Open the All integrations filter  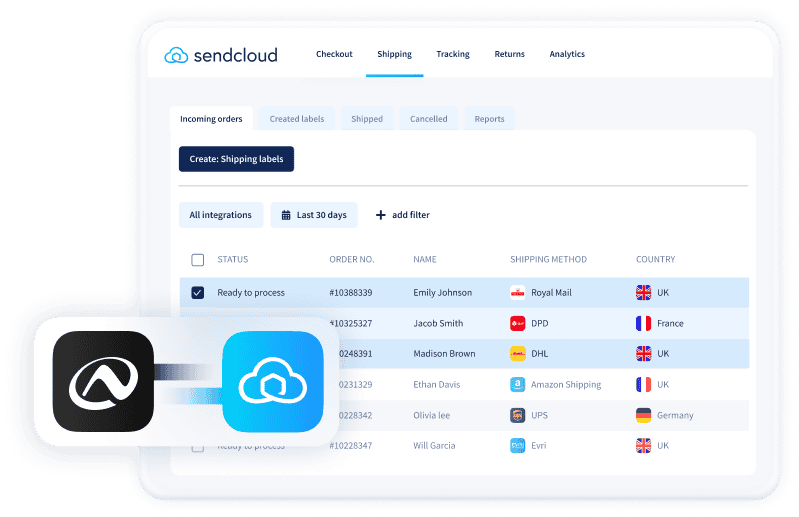click(221, 215)
